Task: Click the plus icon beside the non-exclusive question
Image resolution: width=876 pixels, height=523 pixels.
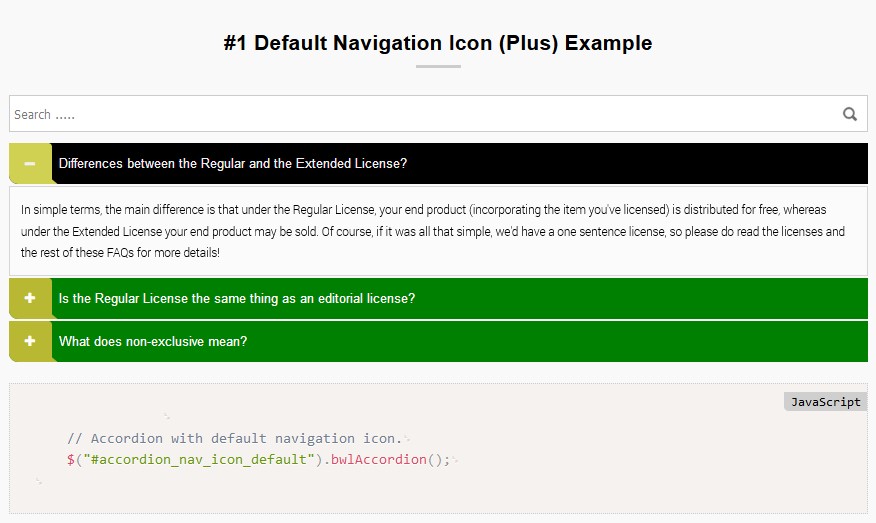Action: coord(30,341)
